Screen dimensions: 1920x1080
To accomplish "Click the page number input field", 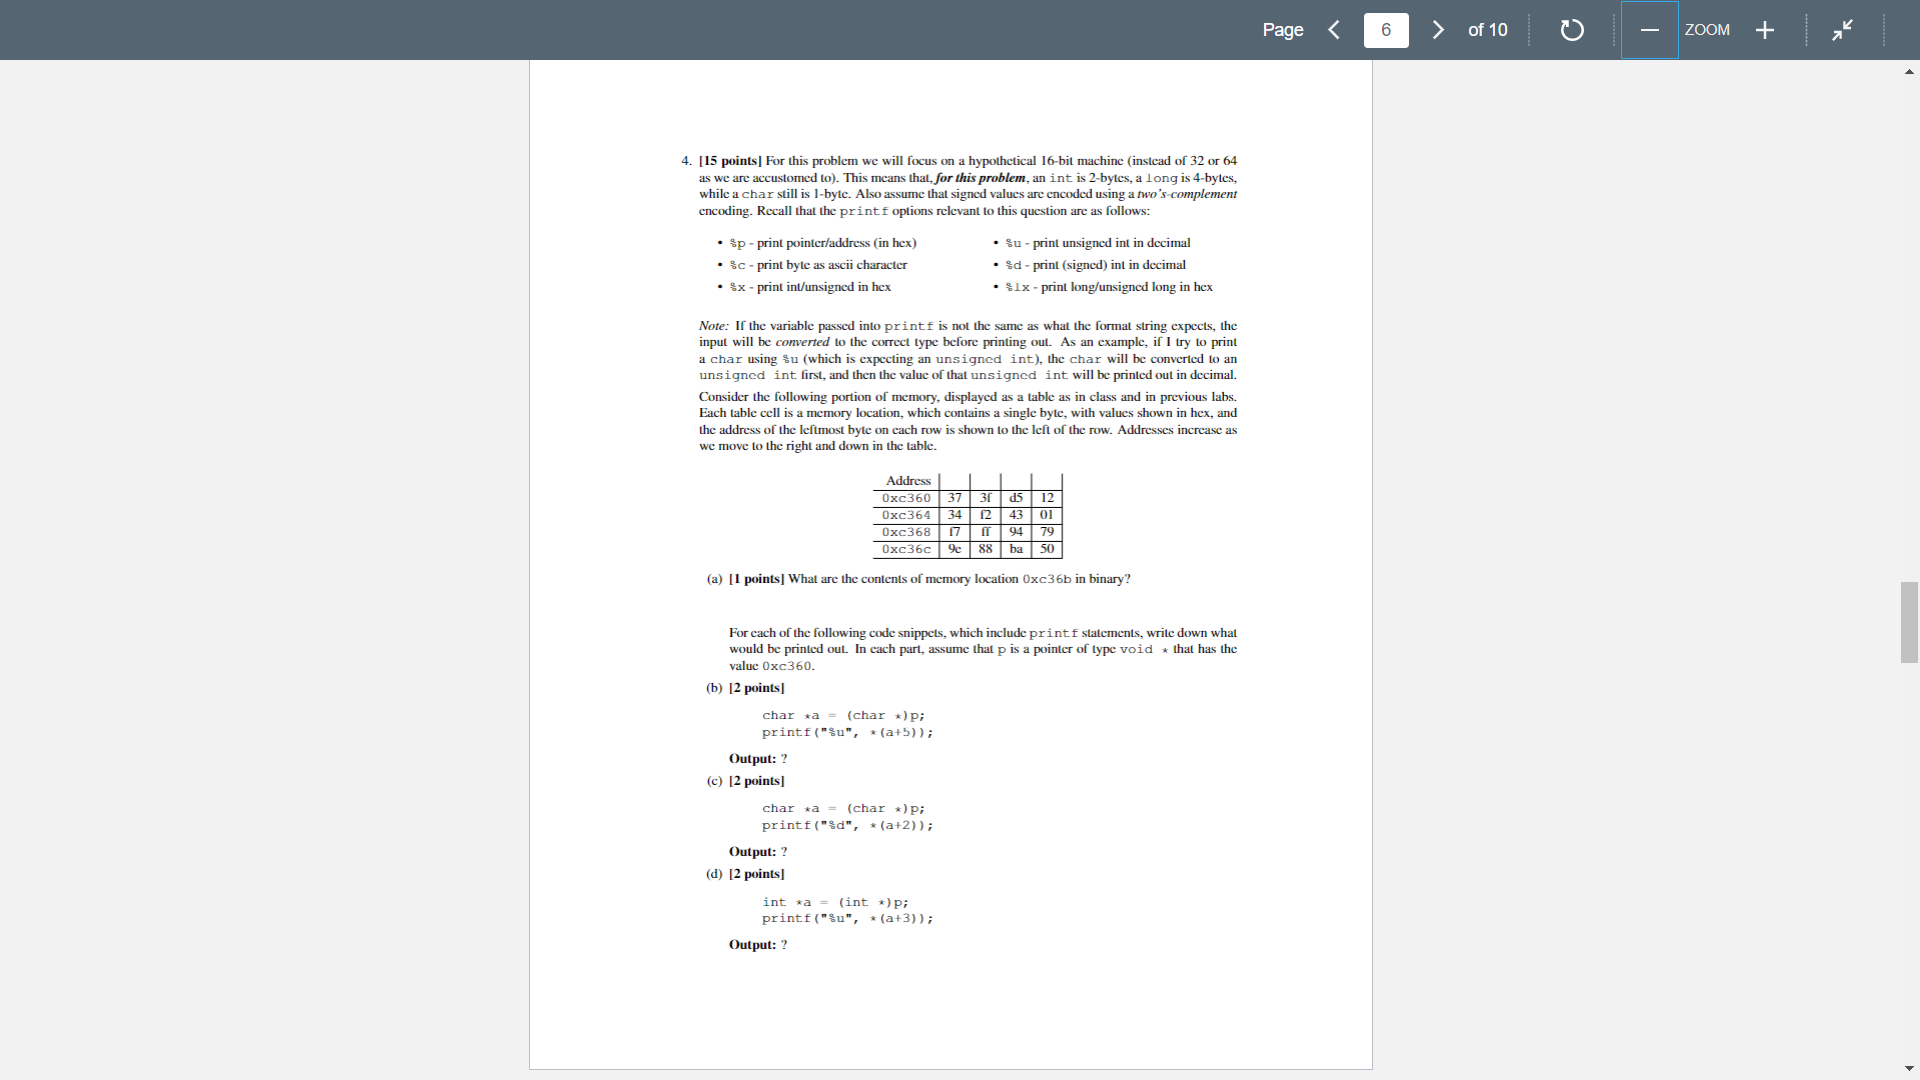I will coord(1386,30).
